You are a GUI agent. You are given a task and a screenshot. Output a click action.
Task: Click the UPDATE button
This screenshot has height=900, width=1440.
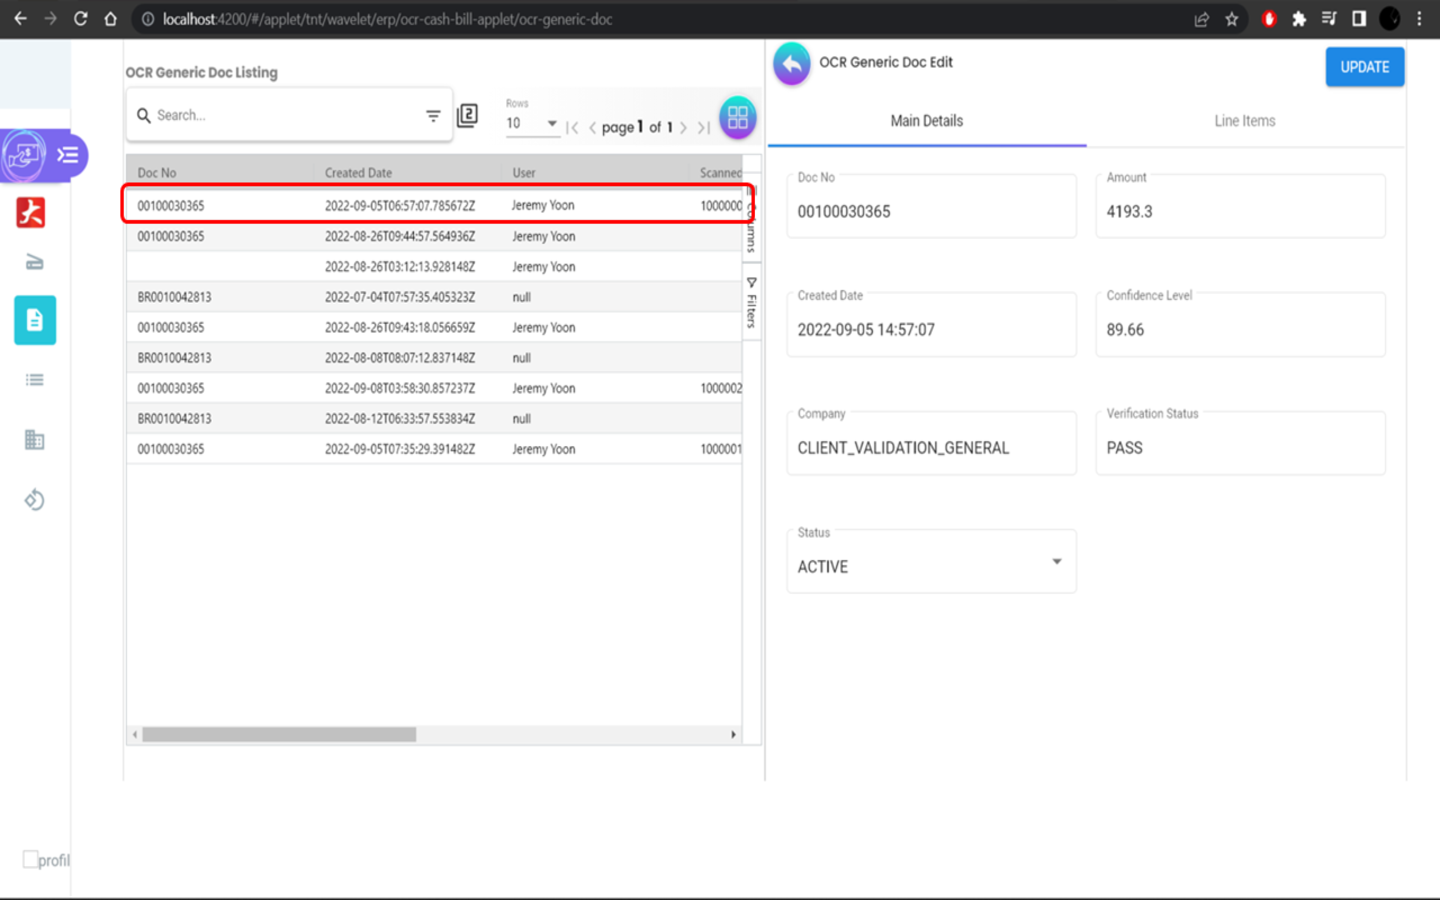click(x=1364, y=67)
